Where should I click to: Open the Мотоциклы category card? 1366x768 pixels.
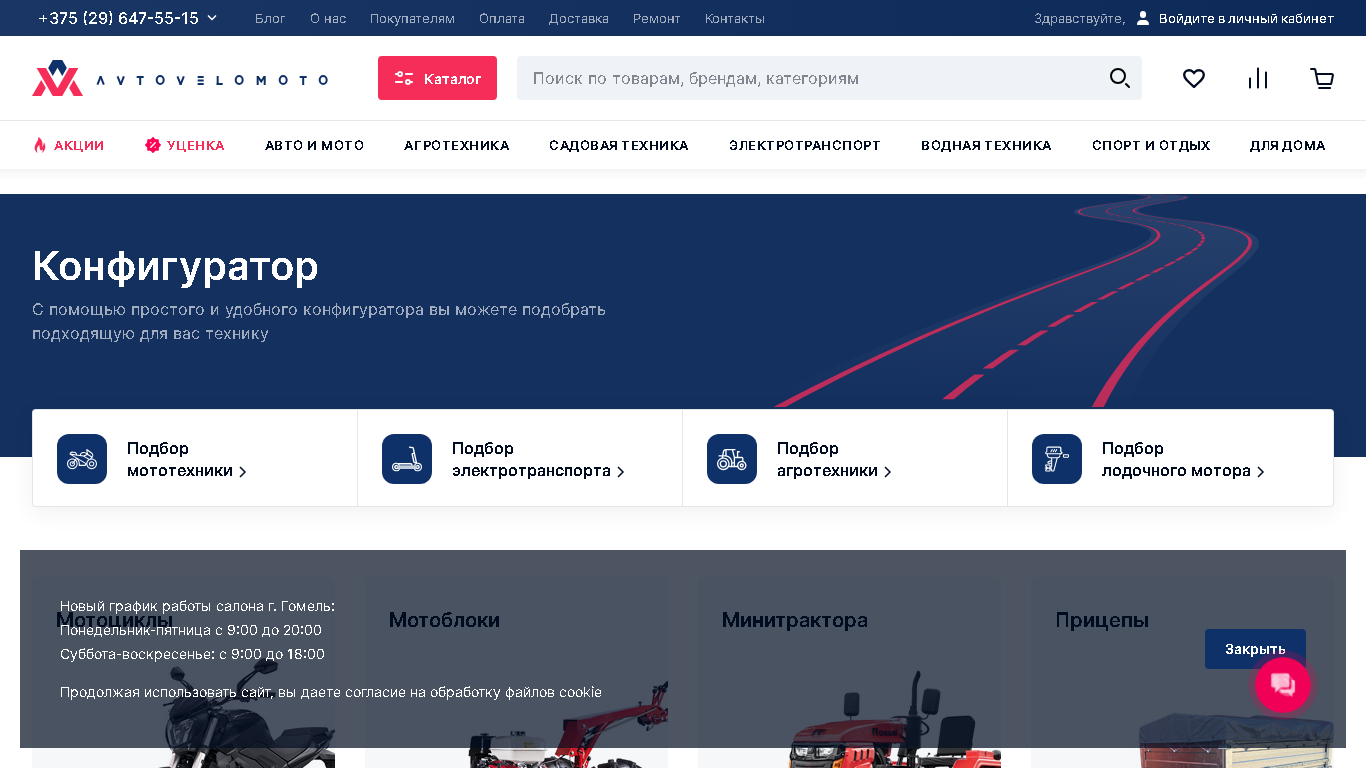tap(183, 672)
